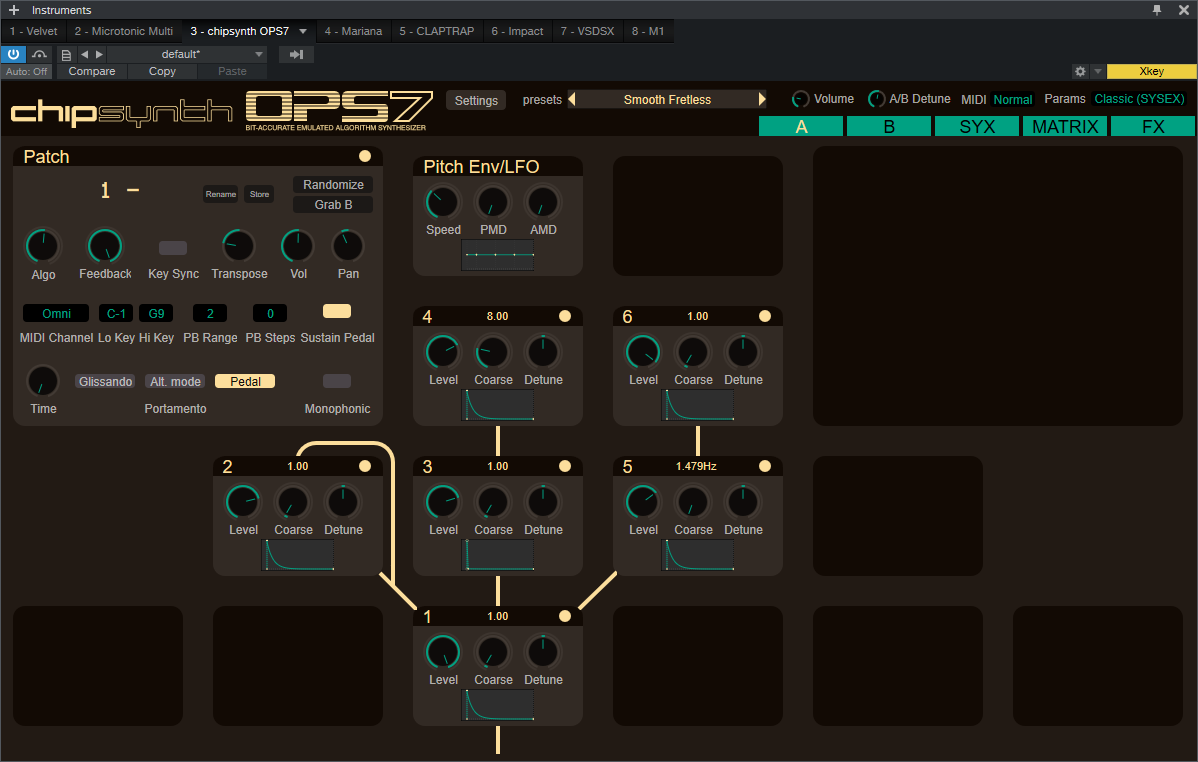Screen dimensions: 1198x762
Task: Select previous chipsynth preset arrow
Action: (x=572, y=99)
